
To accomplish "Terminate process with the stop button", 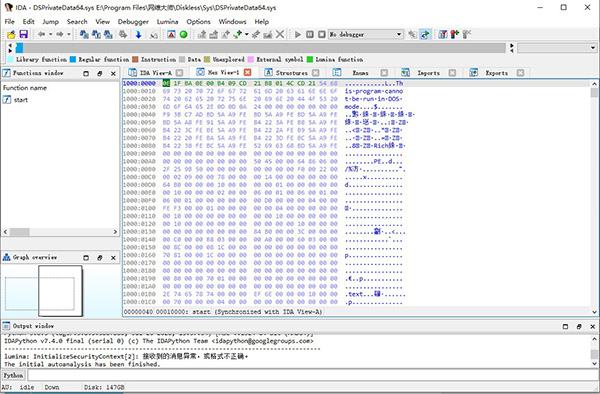I will 322,34.
